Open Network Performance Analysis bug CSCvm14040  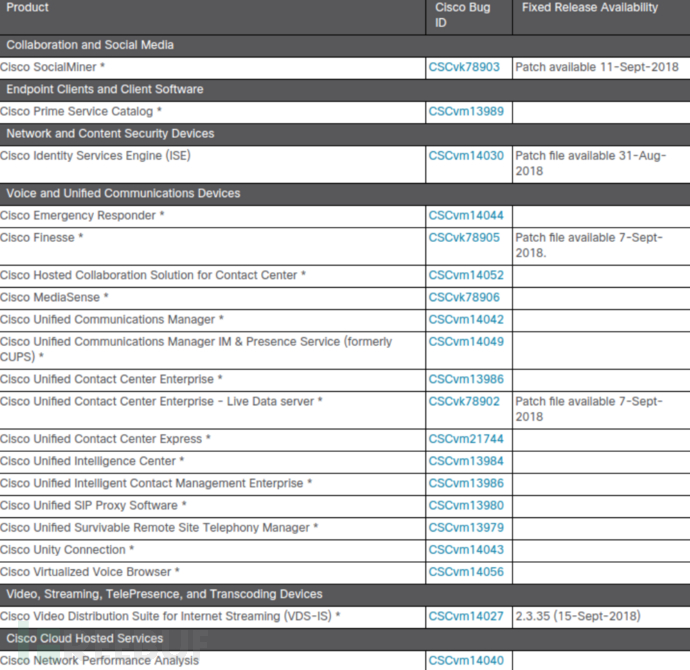[466, 660]
